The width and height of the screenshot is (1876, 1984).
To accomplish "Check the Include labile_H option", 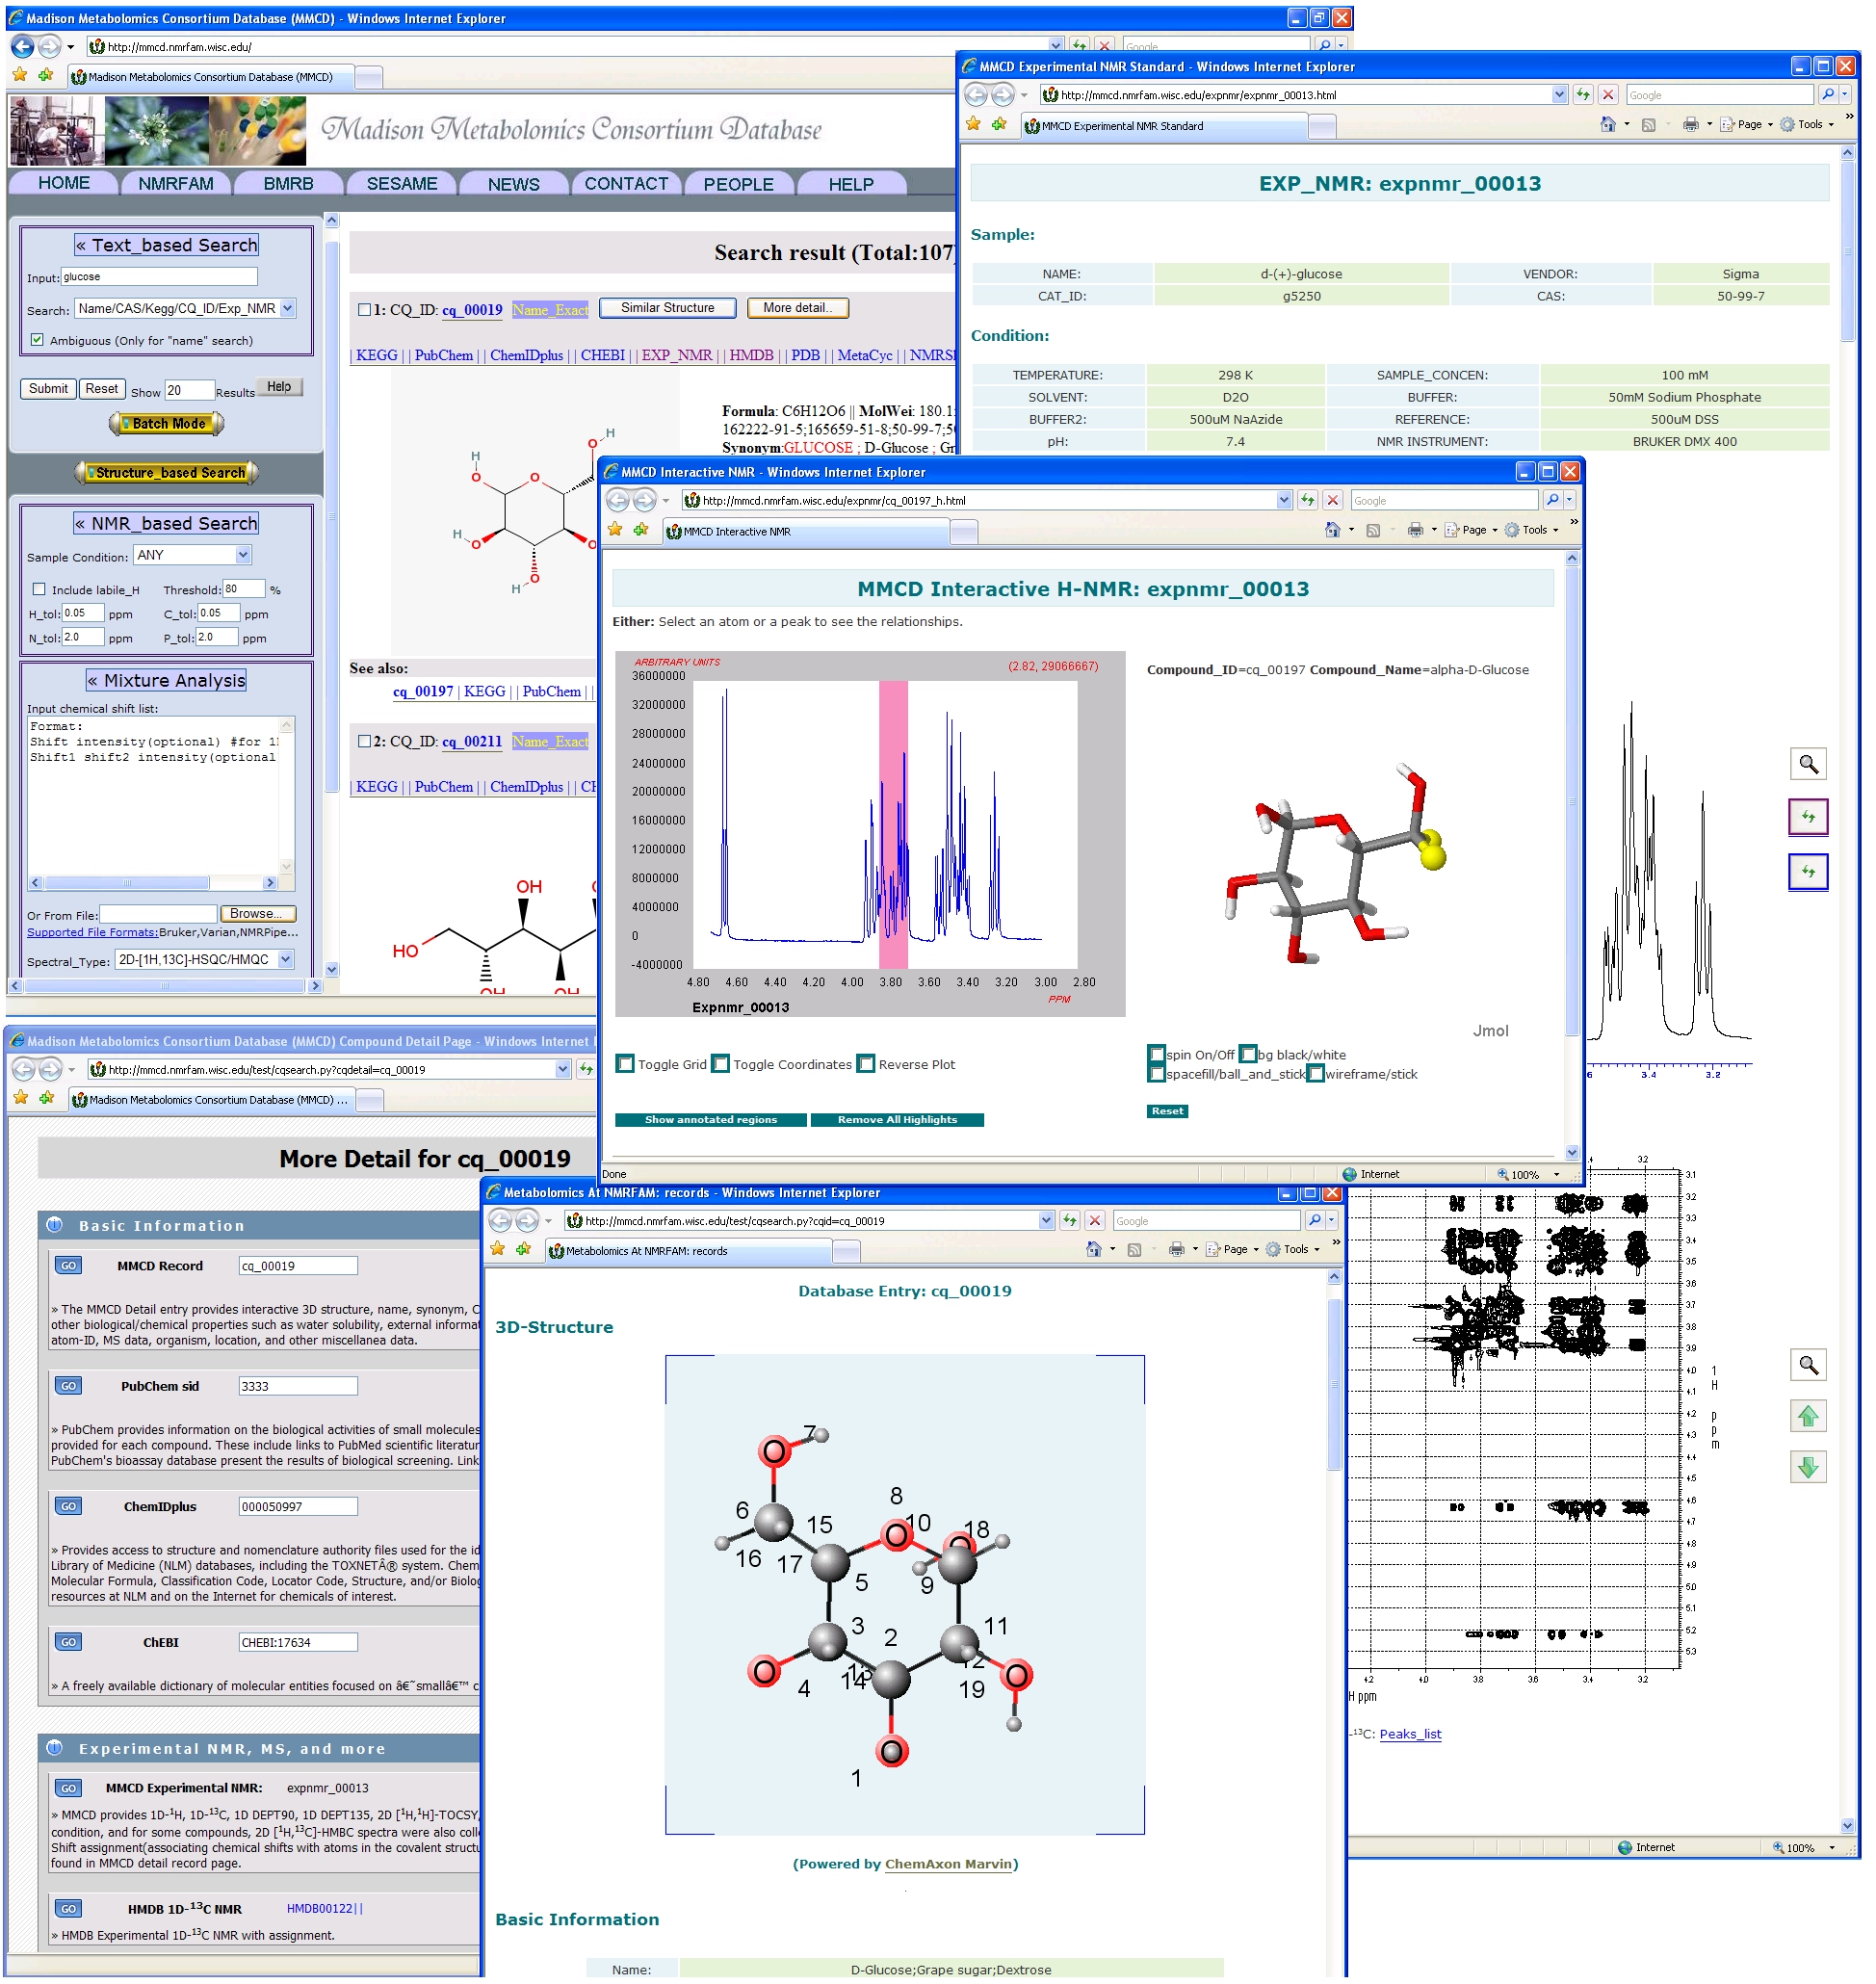I will click(x=39, y=590).
